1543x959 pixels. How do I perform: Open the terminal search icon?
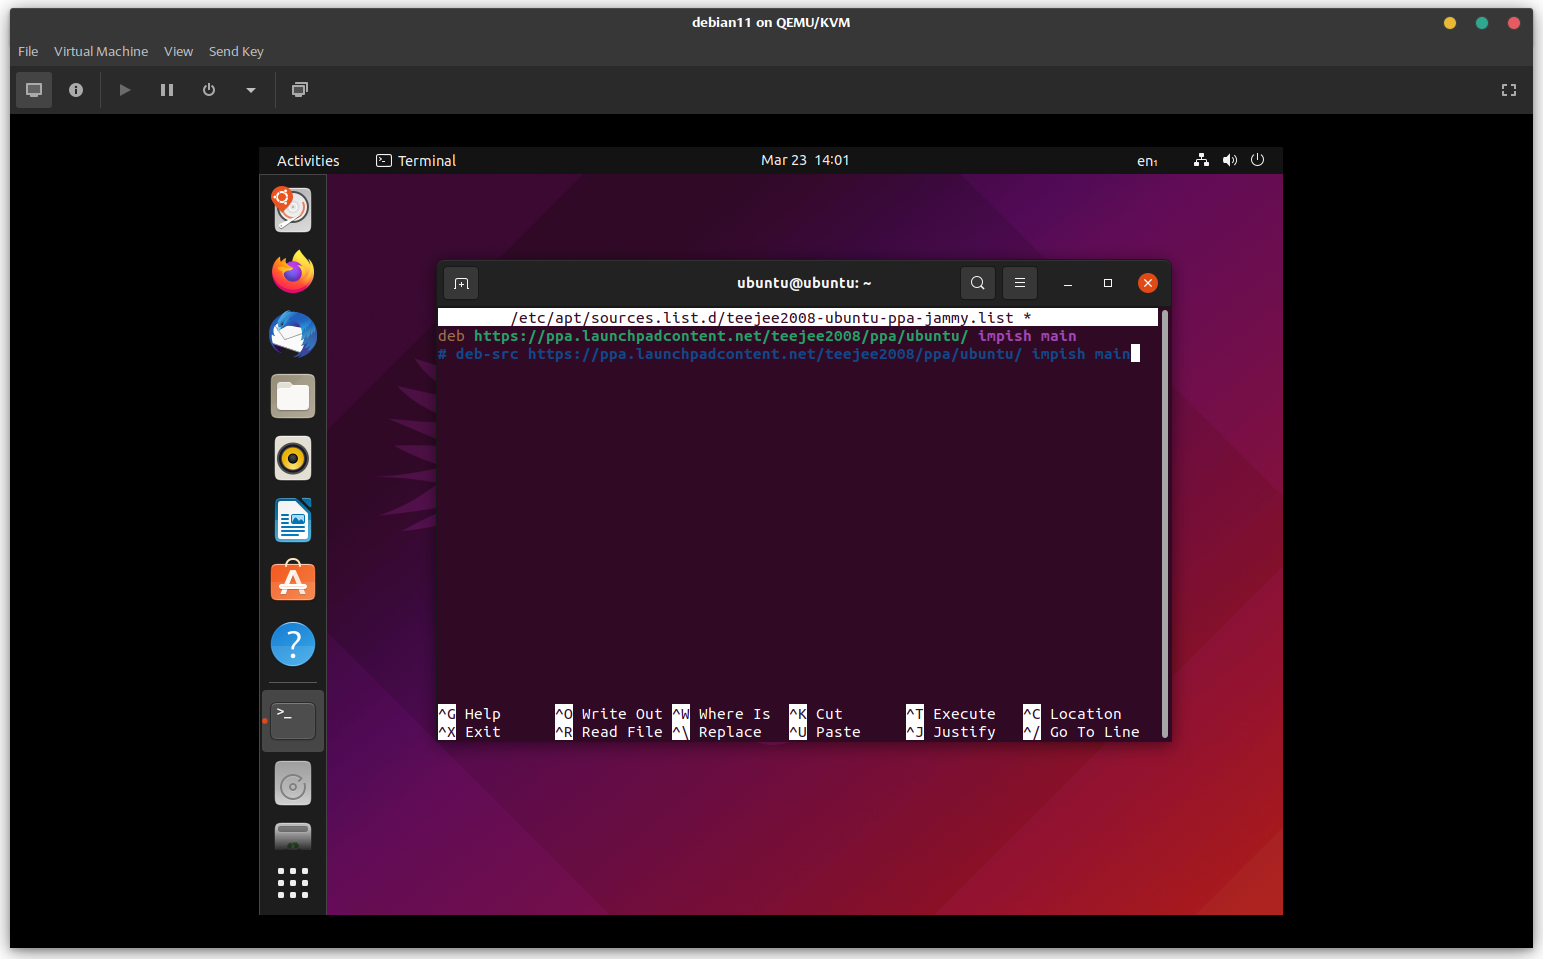(x=977, y=283)
